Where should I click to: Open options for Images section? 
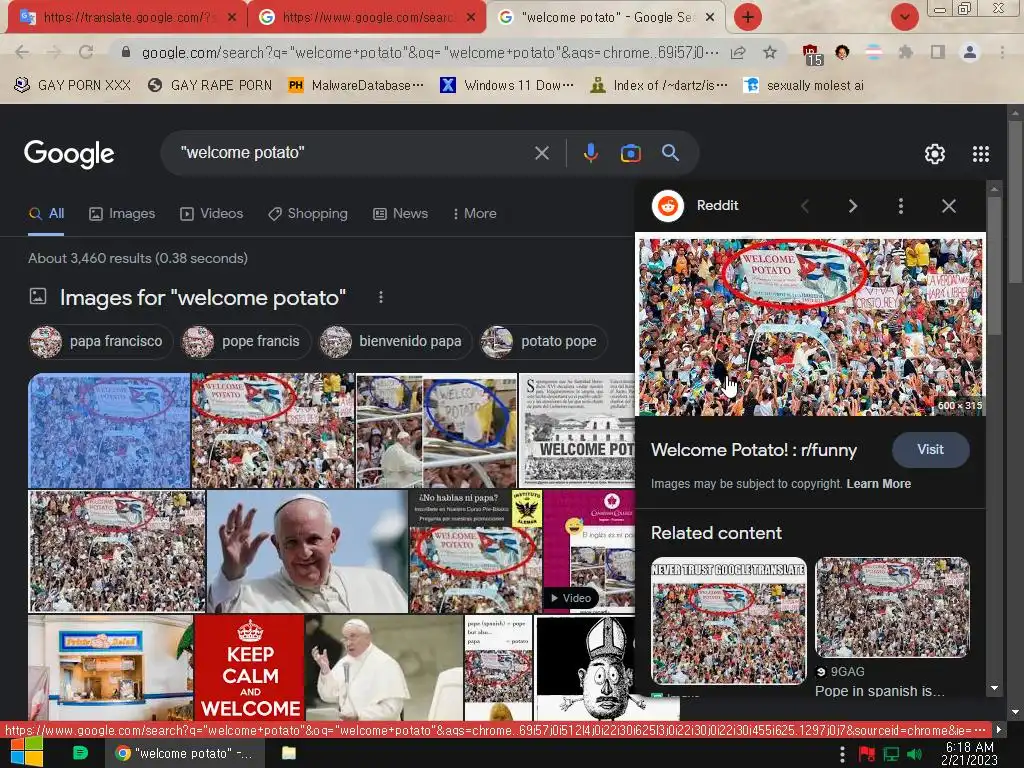click(x=381, y=298)
